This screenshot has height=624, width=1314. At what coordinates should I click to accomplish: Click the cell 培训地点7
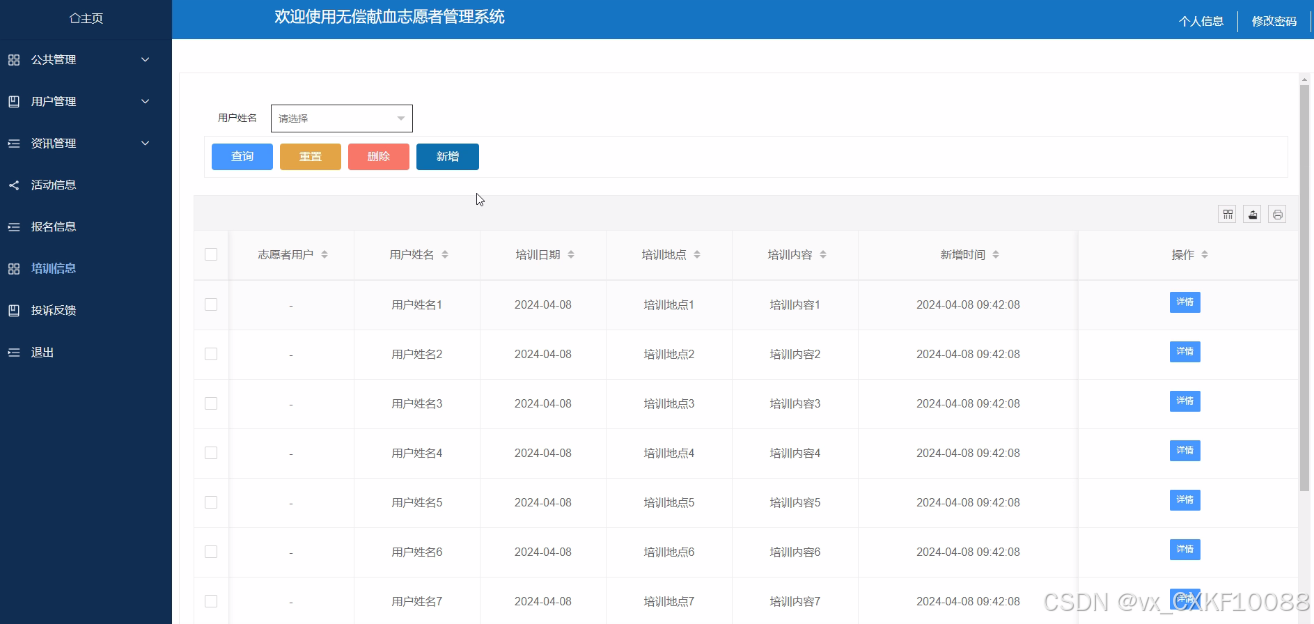point(669,602)
